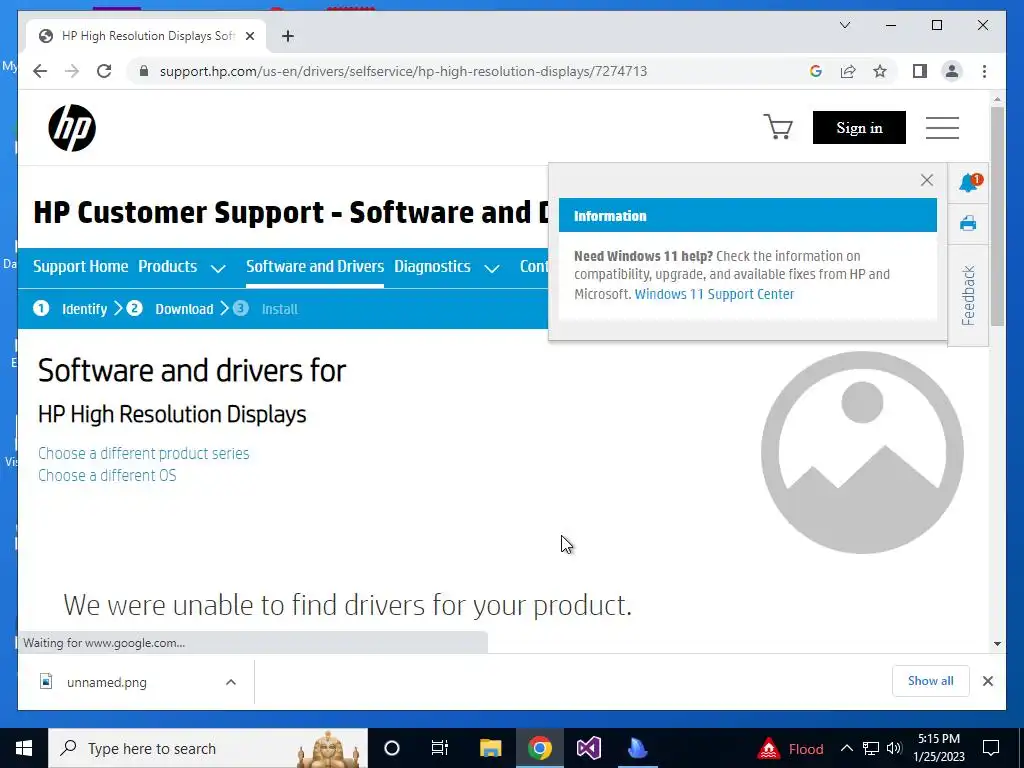Viewport: 1024px width, 768px height.
Task: Go back in browser history
Action: pyautogui.click(x=40, y=71)
